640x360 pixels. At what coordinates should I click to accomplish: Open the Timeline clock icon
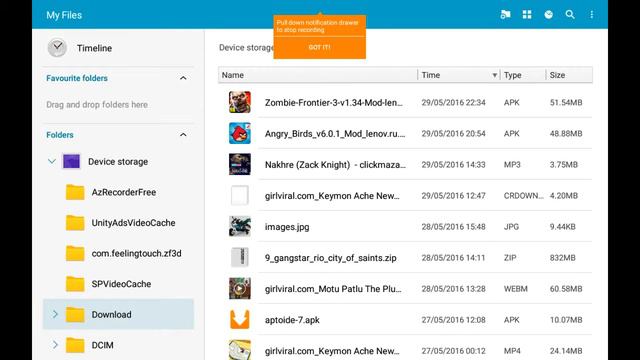tap(57, 48)
